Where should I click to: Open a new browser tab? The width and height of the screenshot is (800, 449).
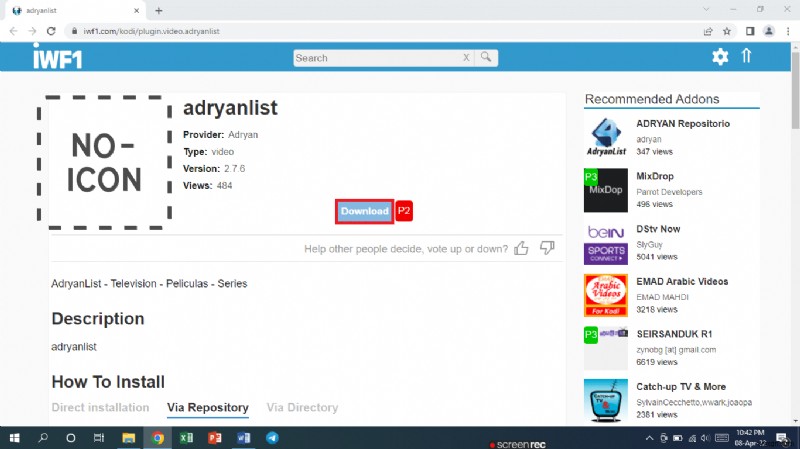159,10
